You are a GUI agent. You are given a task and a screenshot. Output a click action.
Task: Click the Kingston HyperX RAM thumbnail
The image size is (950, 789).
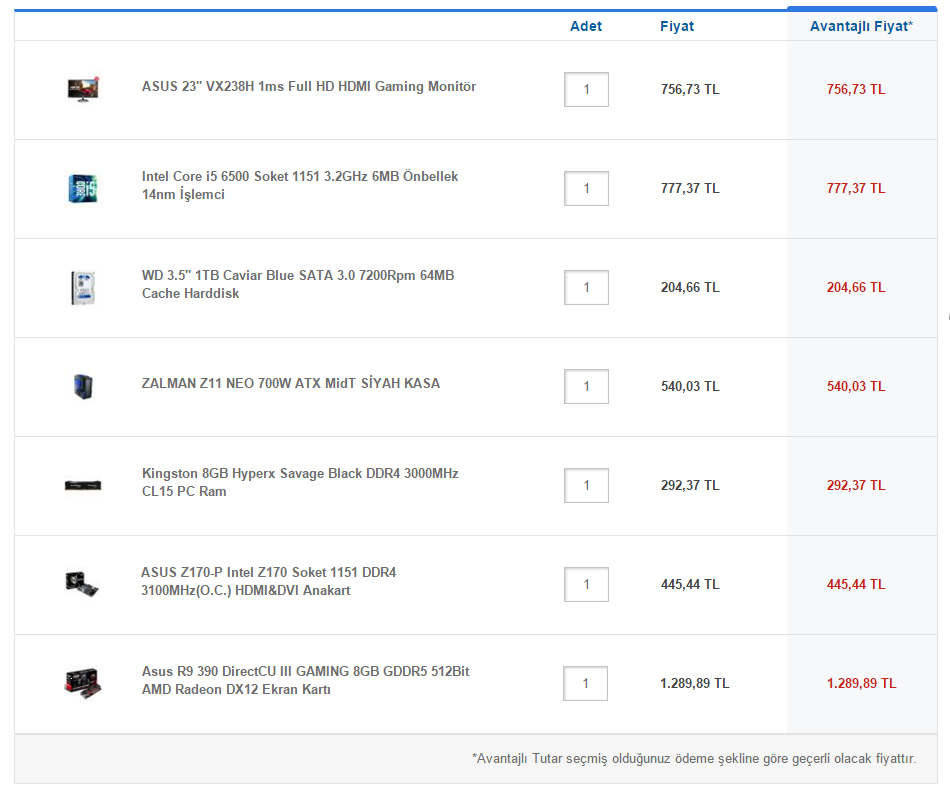coord(83,485)
